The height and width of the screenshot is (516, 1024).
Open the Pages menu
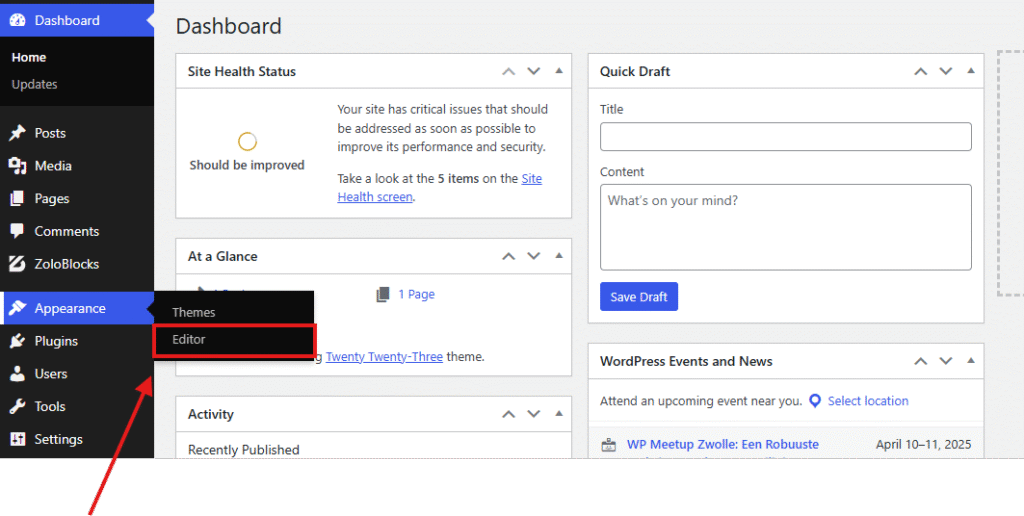[77, 199]
